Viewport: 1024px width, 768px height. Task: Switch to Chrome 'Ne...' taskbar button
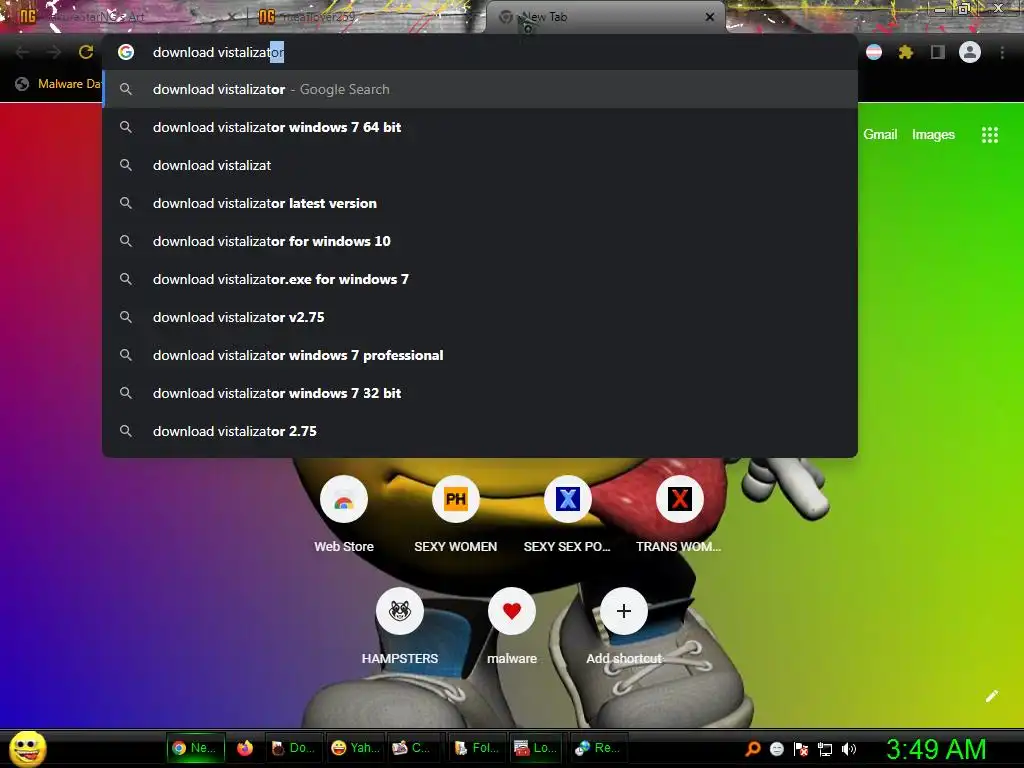pyautogui.click(x=195, y=748)
